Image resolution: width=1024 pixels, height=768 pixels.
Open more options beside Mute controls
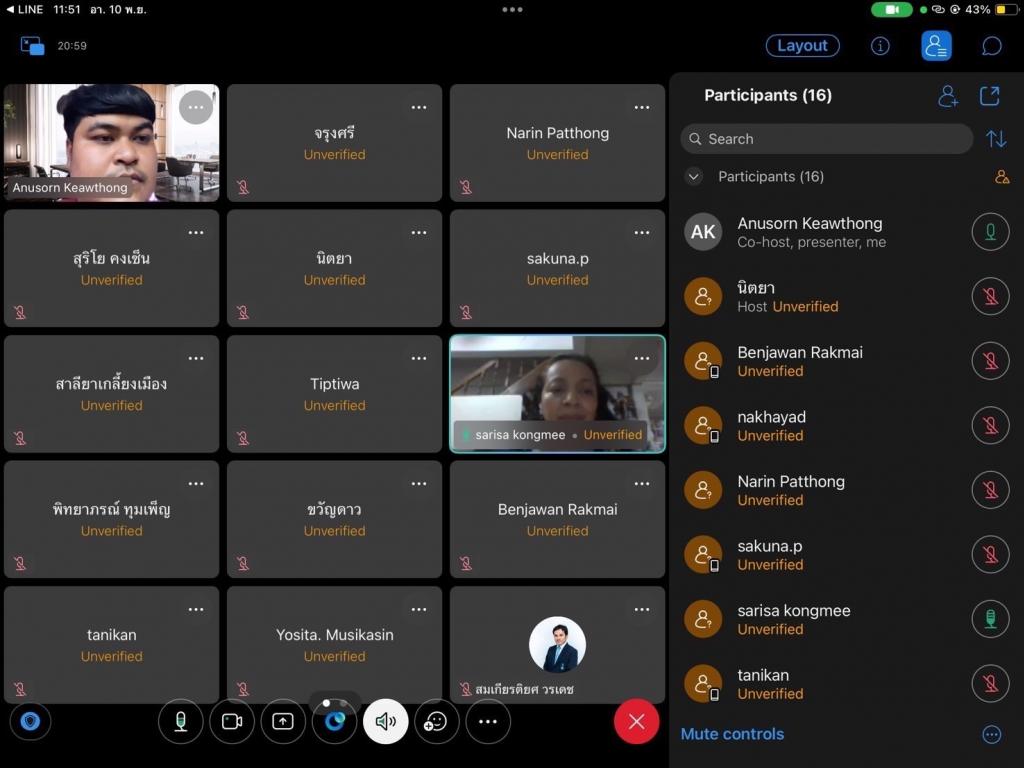click(x=991, y=734)
